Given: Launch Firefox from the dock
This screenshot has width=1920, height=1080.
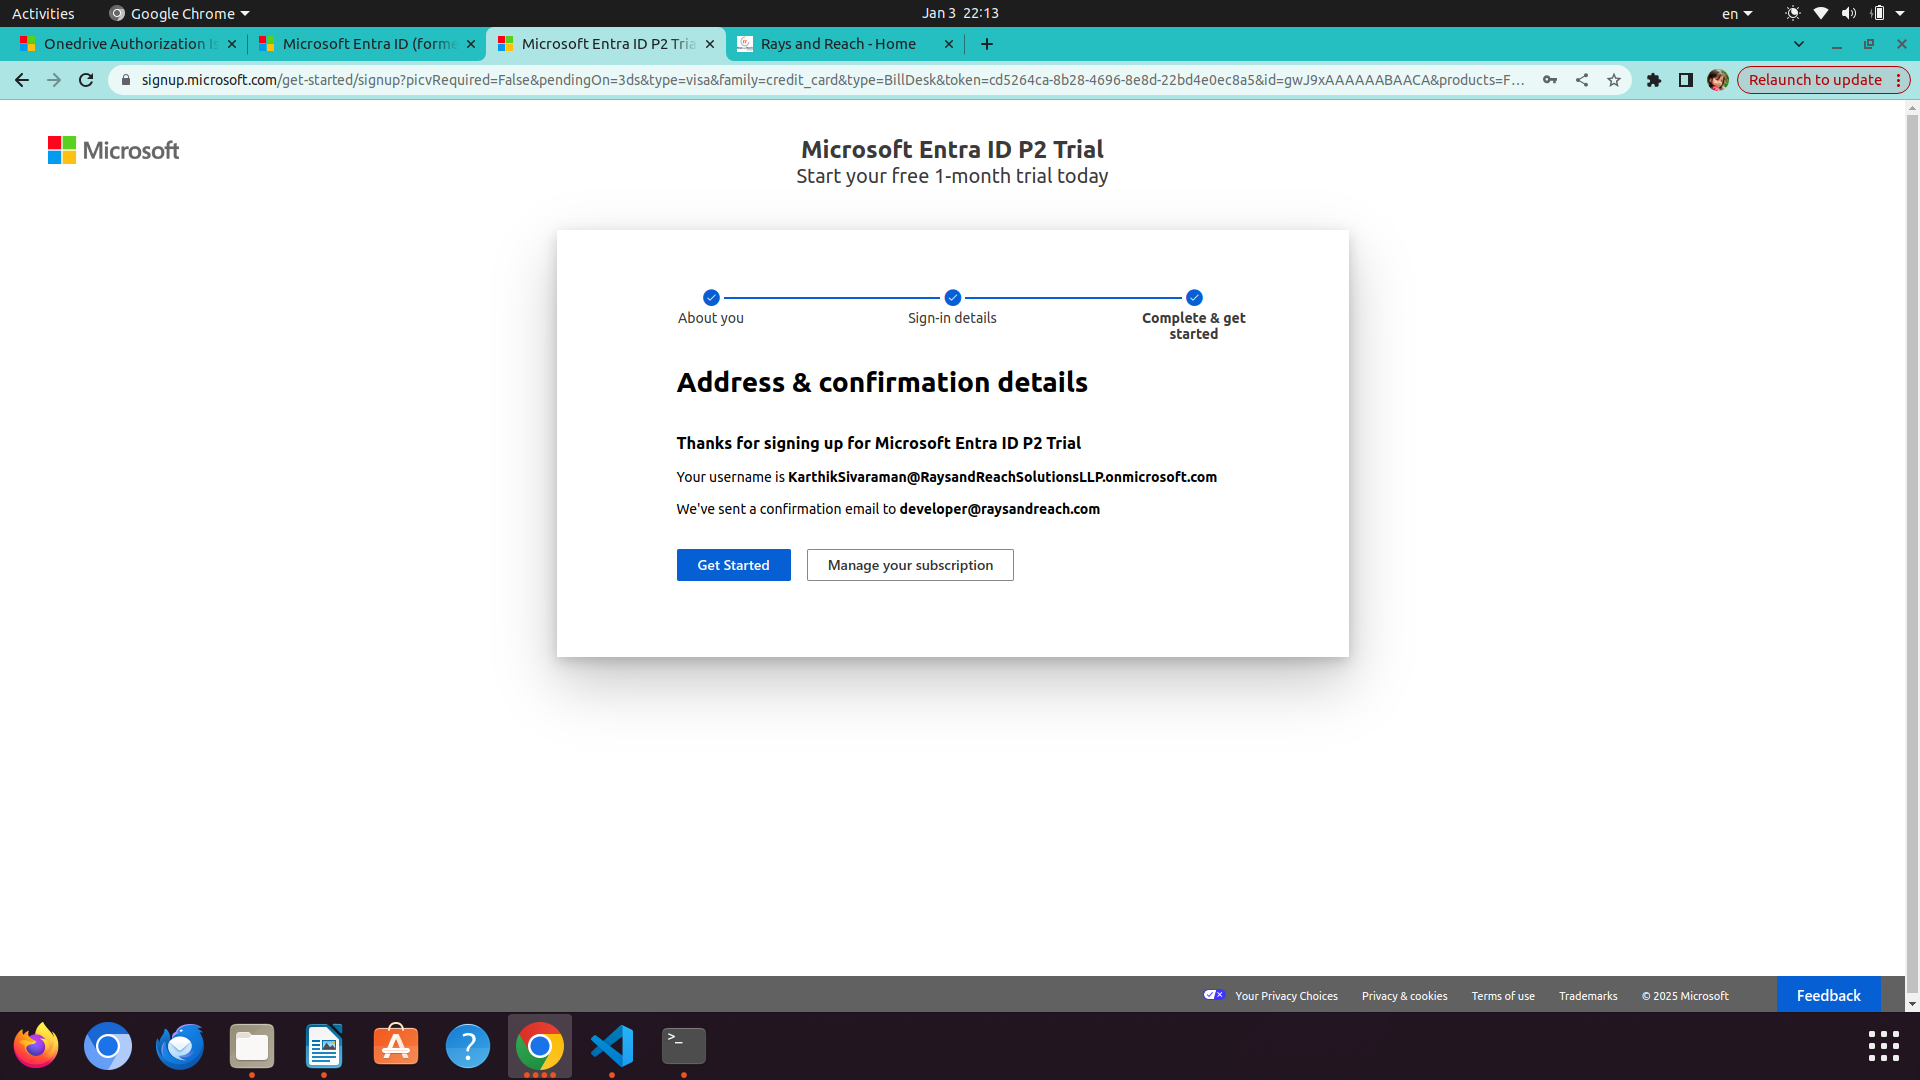Looking at the screenshot, I should [36, 1046].
